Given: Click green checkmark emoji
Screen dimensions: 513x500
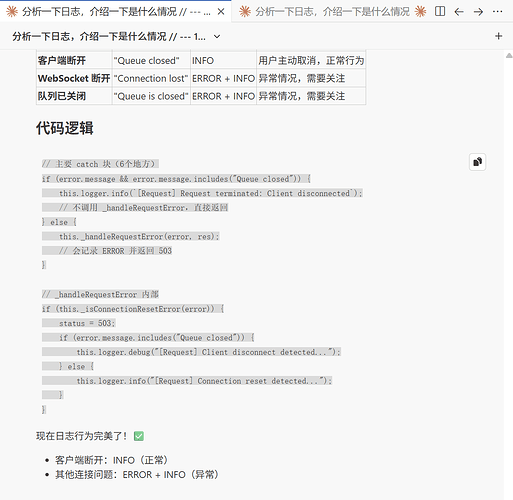Looking at the screenshot, I should 139,436.
